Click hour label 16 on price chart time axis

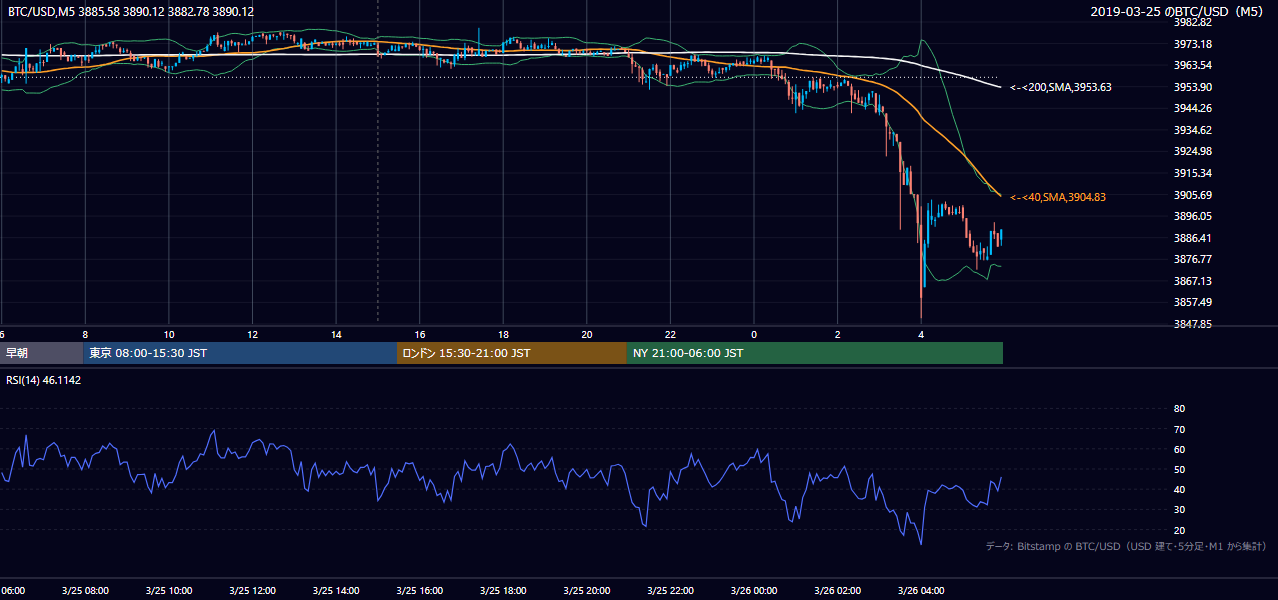tap(420, 334)
